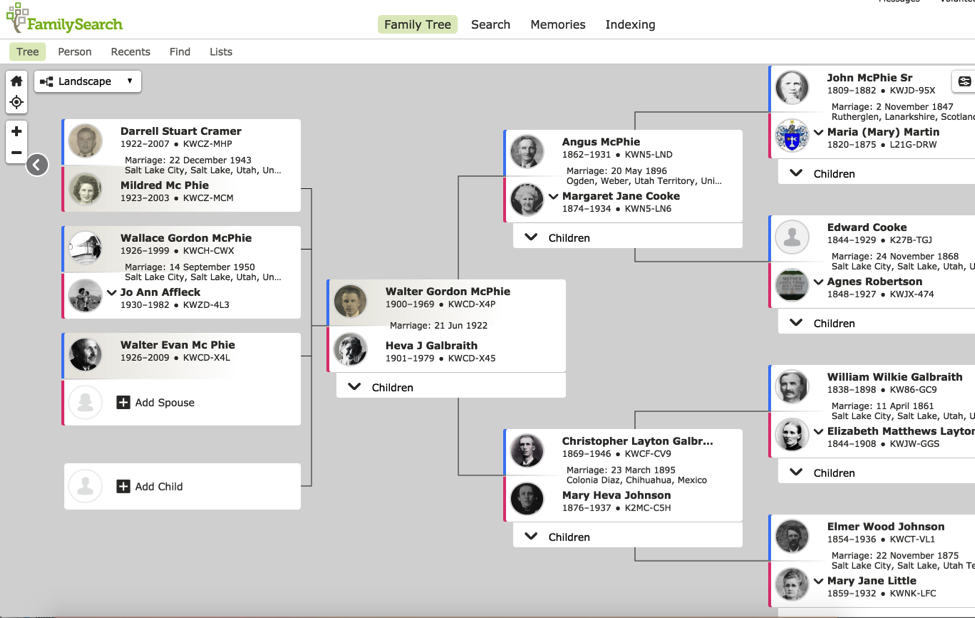Click the FamilySearch logo

(64, 20)
